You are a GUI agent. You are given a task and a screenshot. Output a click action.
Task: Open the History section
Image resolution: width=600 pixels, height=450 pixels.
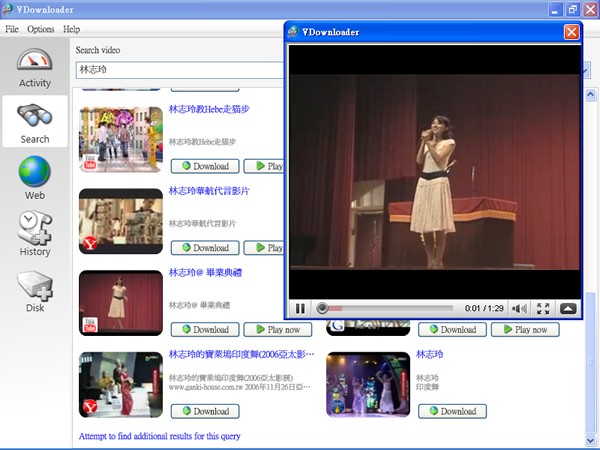click(35, 234)
